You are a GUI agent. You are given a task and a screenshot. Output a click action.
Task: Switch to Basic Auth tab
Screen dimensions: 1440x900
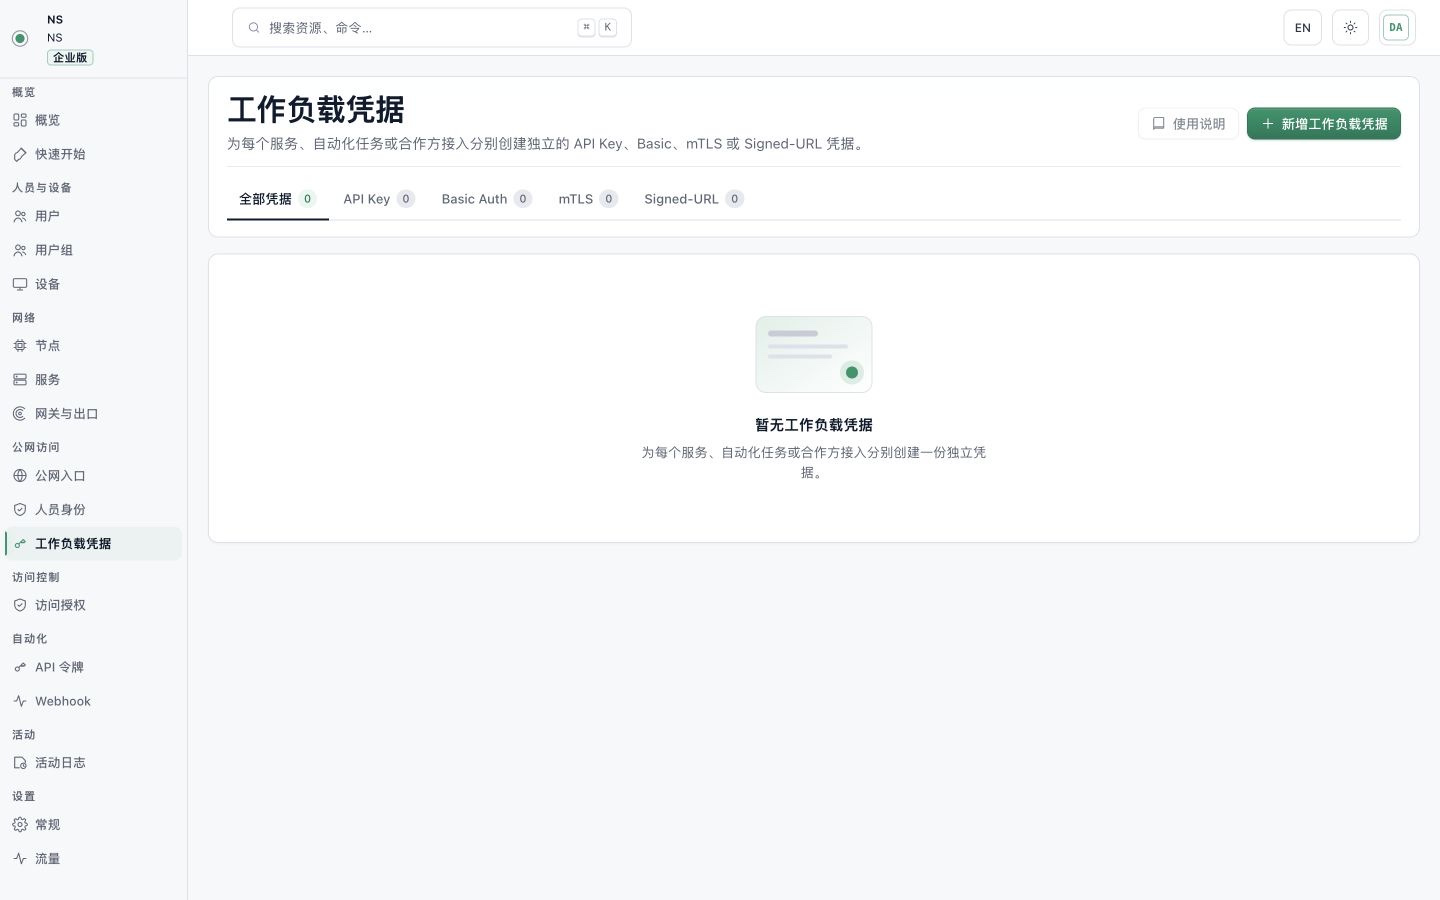pos(487,199)
